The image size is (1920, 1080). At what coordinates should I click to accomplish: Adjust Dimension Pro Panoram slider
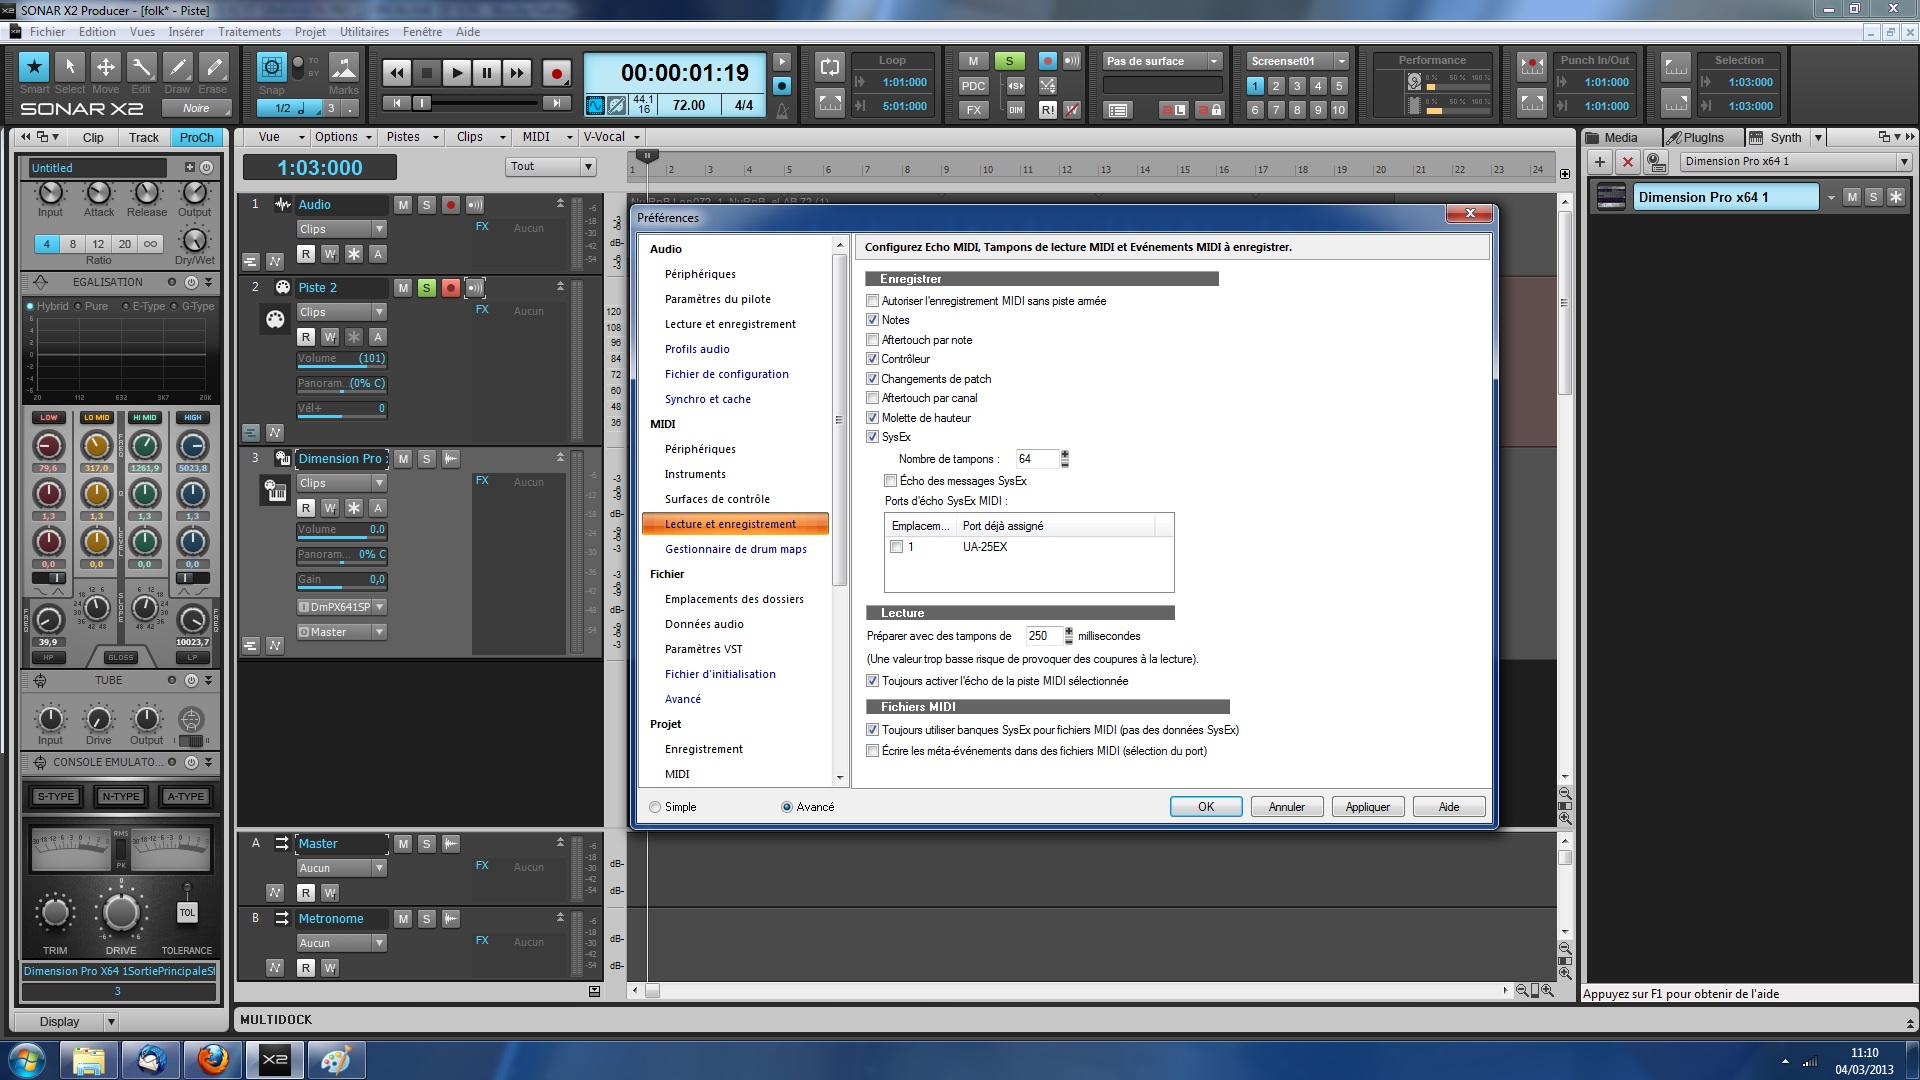click(x=341, y=555)
